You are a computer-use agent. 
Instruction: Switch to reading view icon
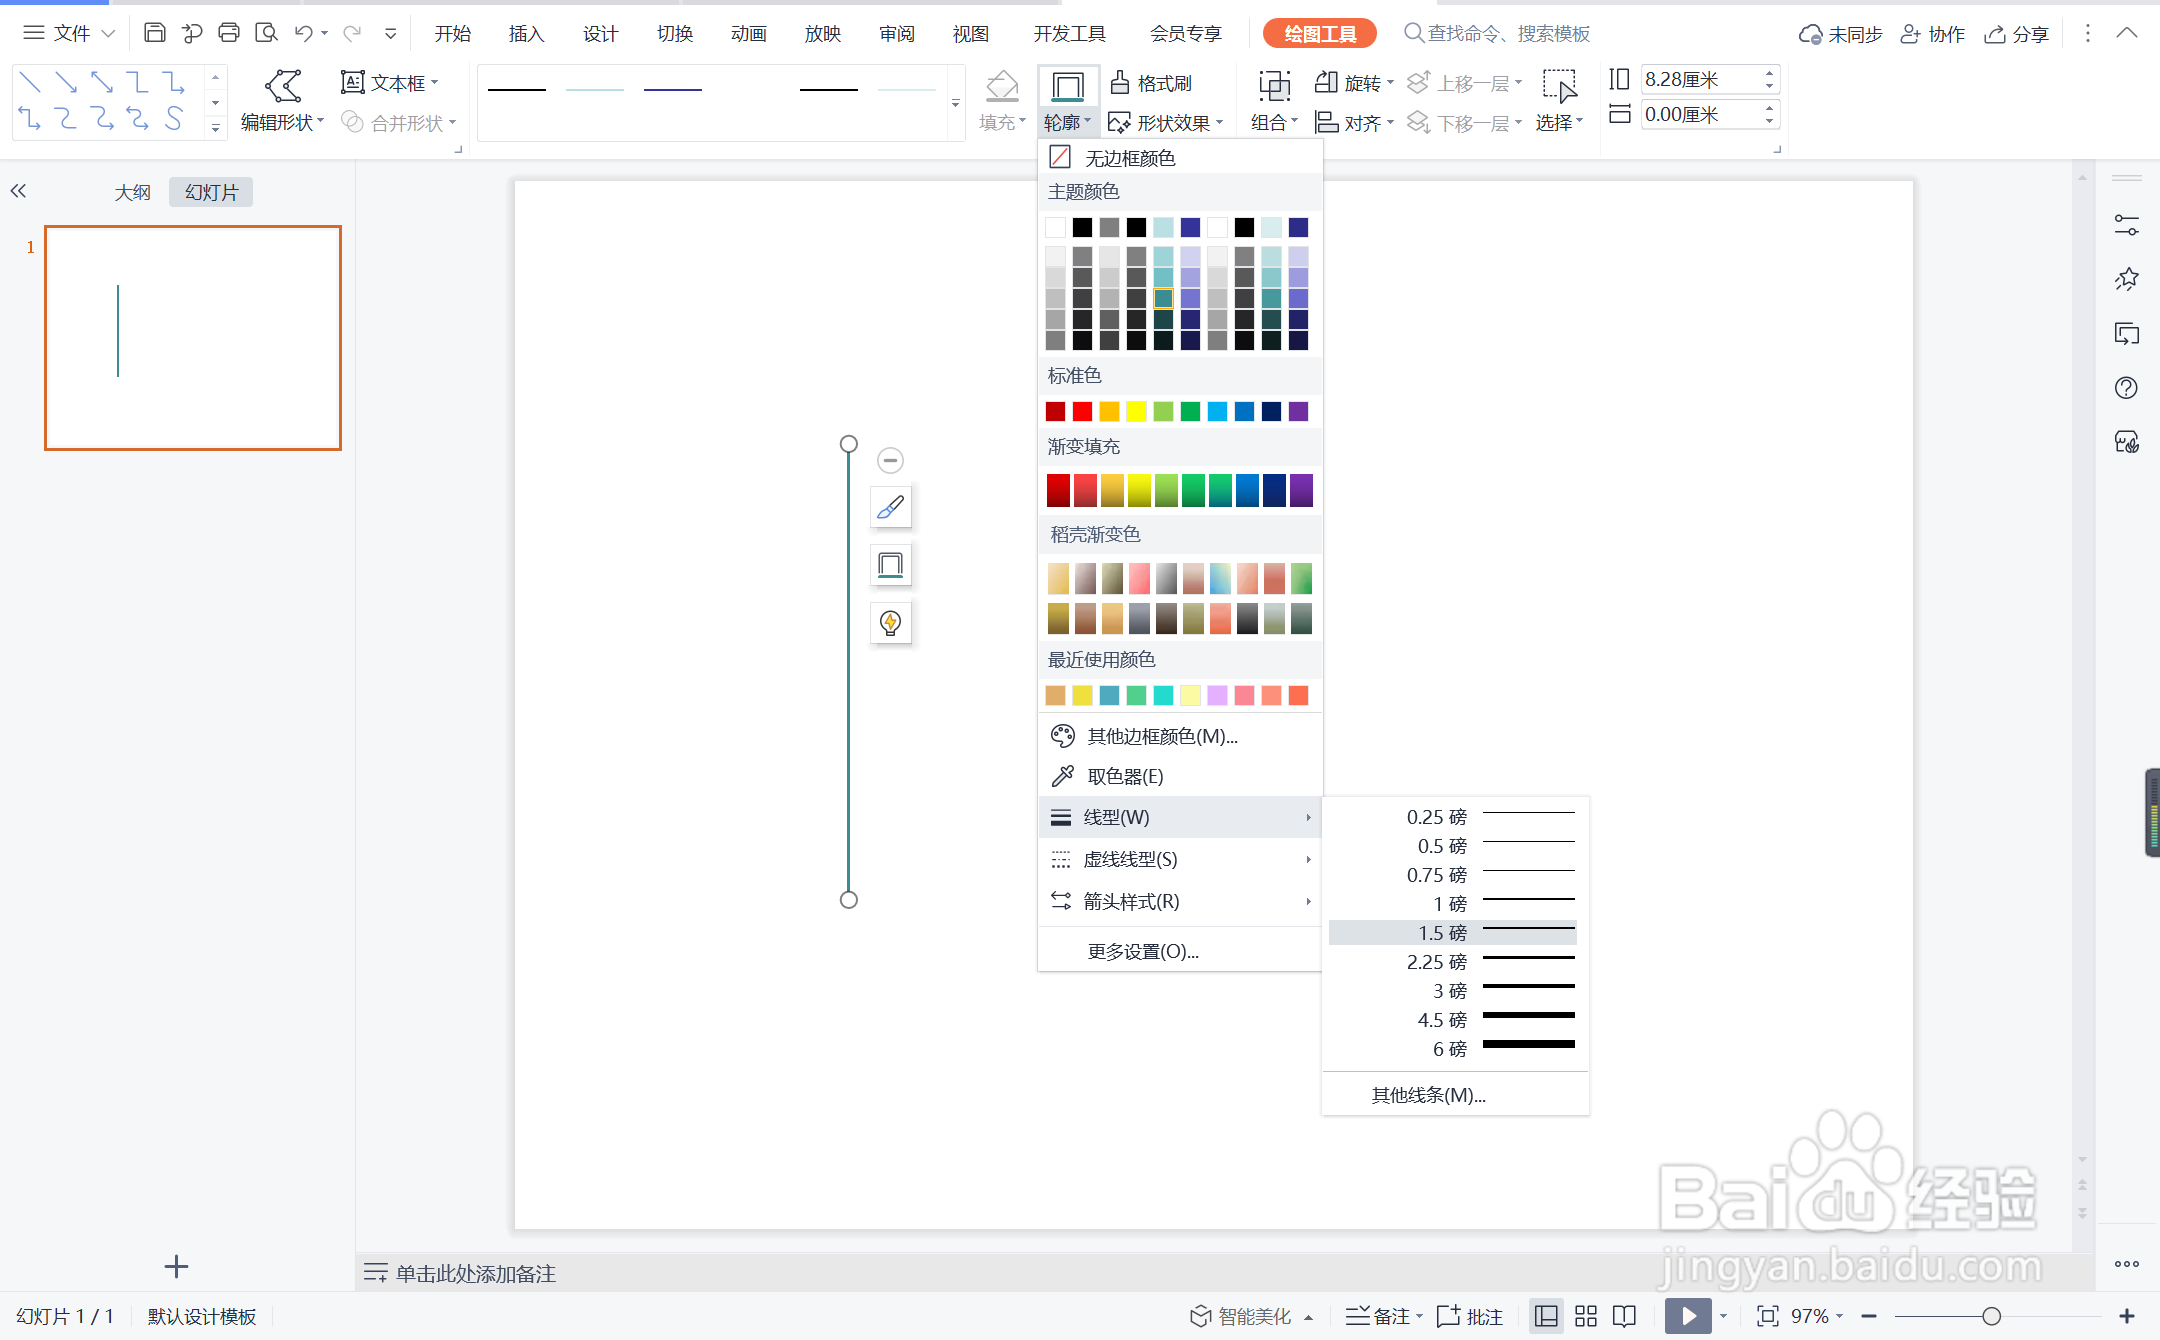tap(1625, 1316)
